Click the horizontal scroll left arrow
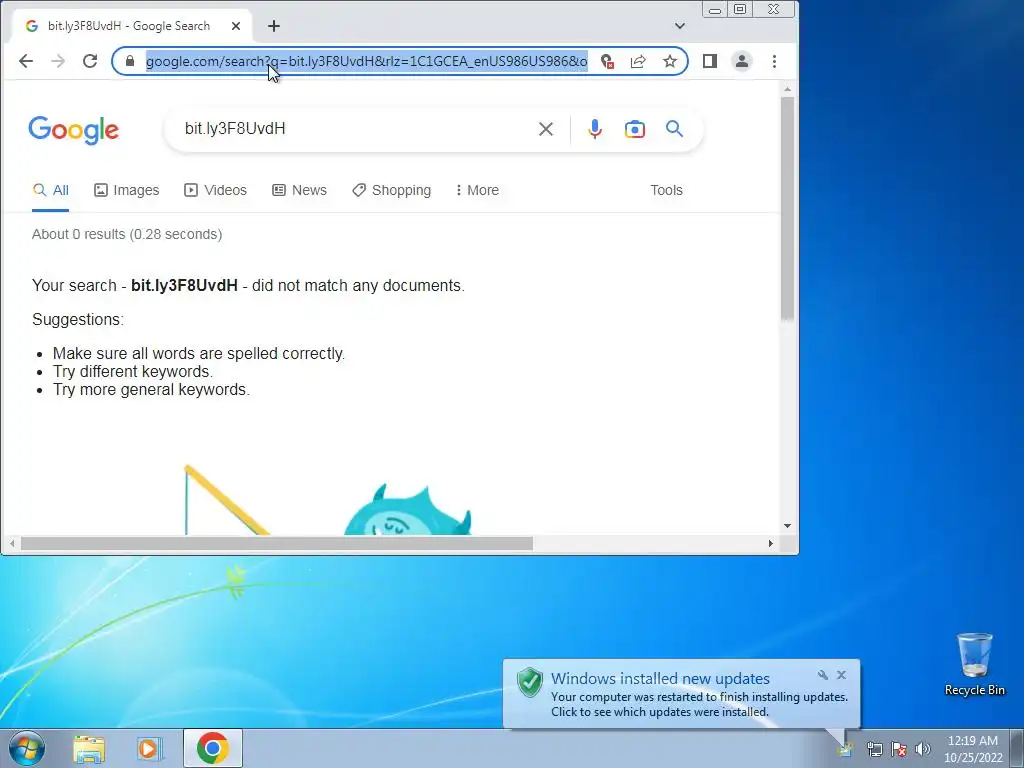 [x=12, y=543]
